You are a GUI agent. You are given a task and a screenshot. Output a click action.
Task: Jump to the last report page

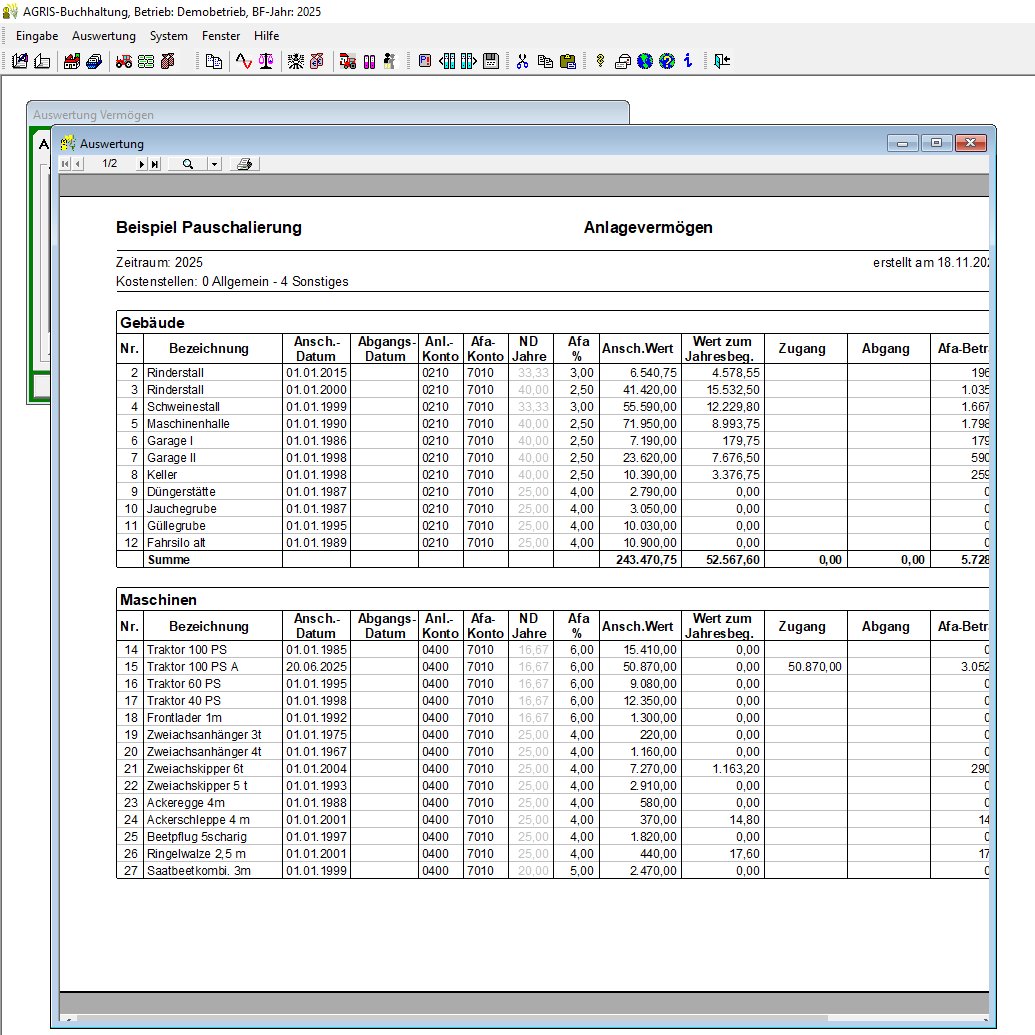[x=154, y=164]
